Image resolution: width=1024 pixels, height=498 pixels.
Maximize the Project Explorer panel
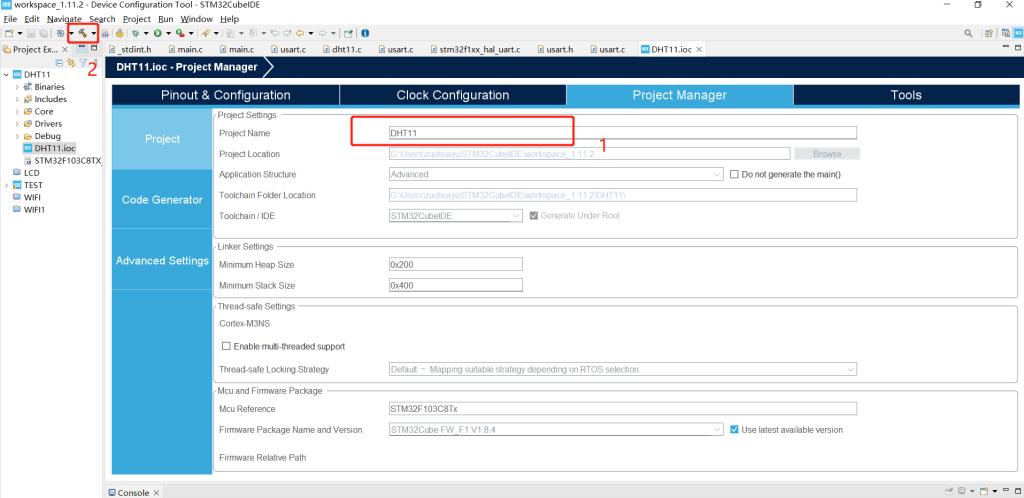[x=94, y=48]
